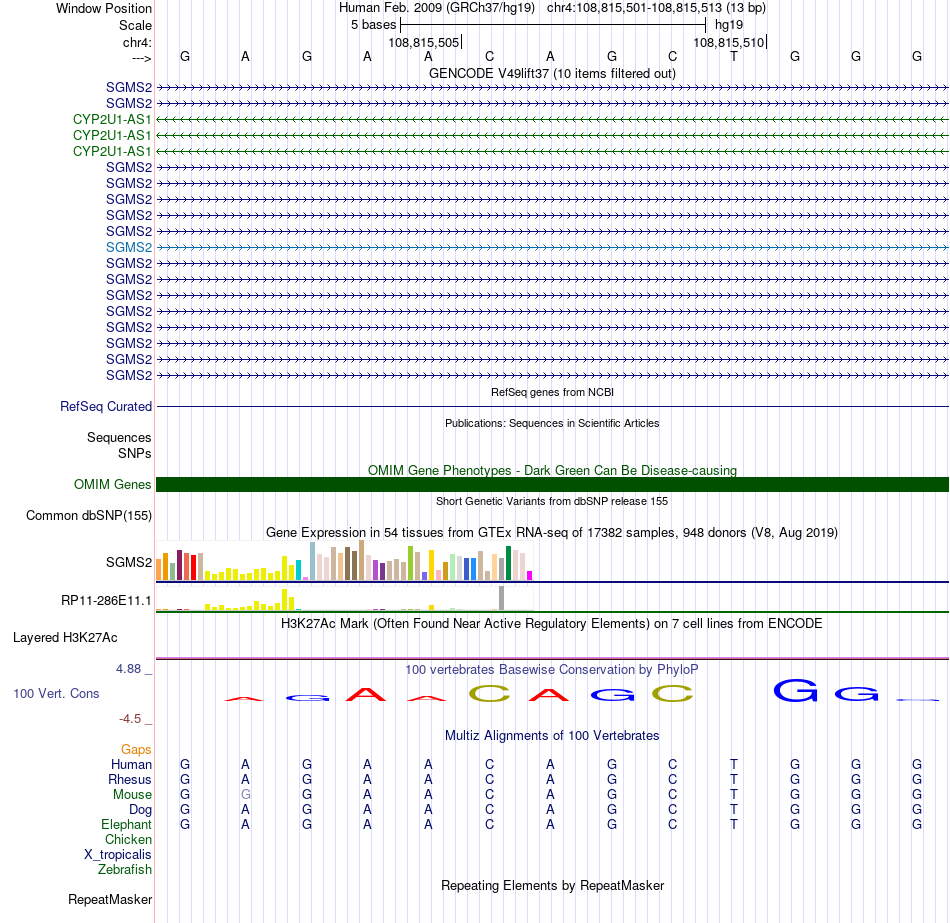
Task: Click the magenta bar ending the SGMS2 chart
Action: click(x=530, y=576)
